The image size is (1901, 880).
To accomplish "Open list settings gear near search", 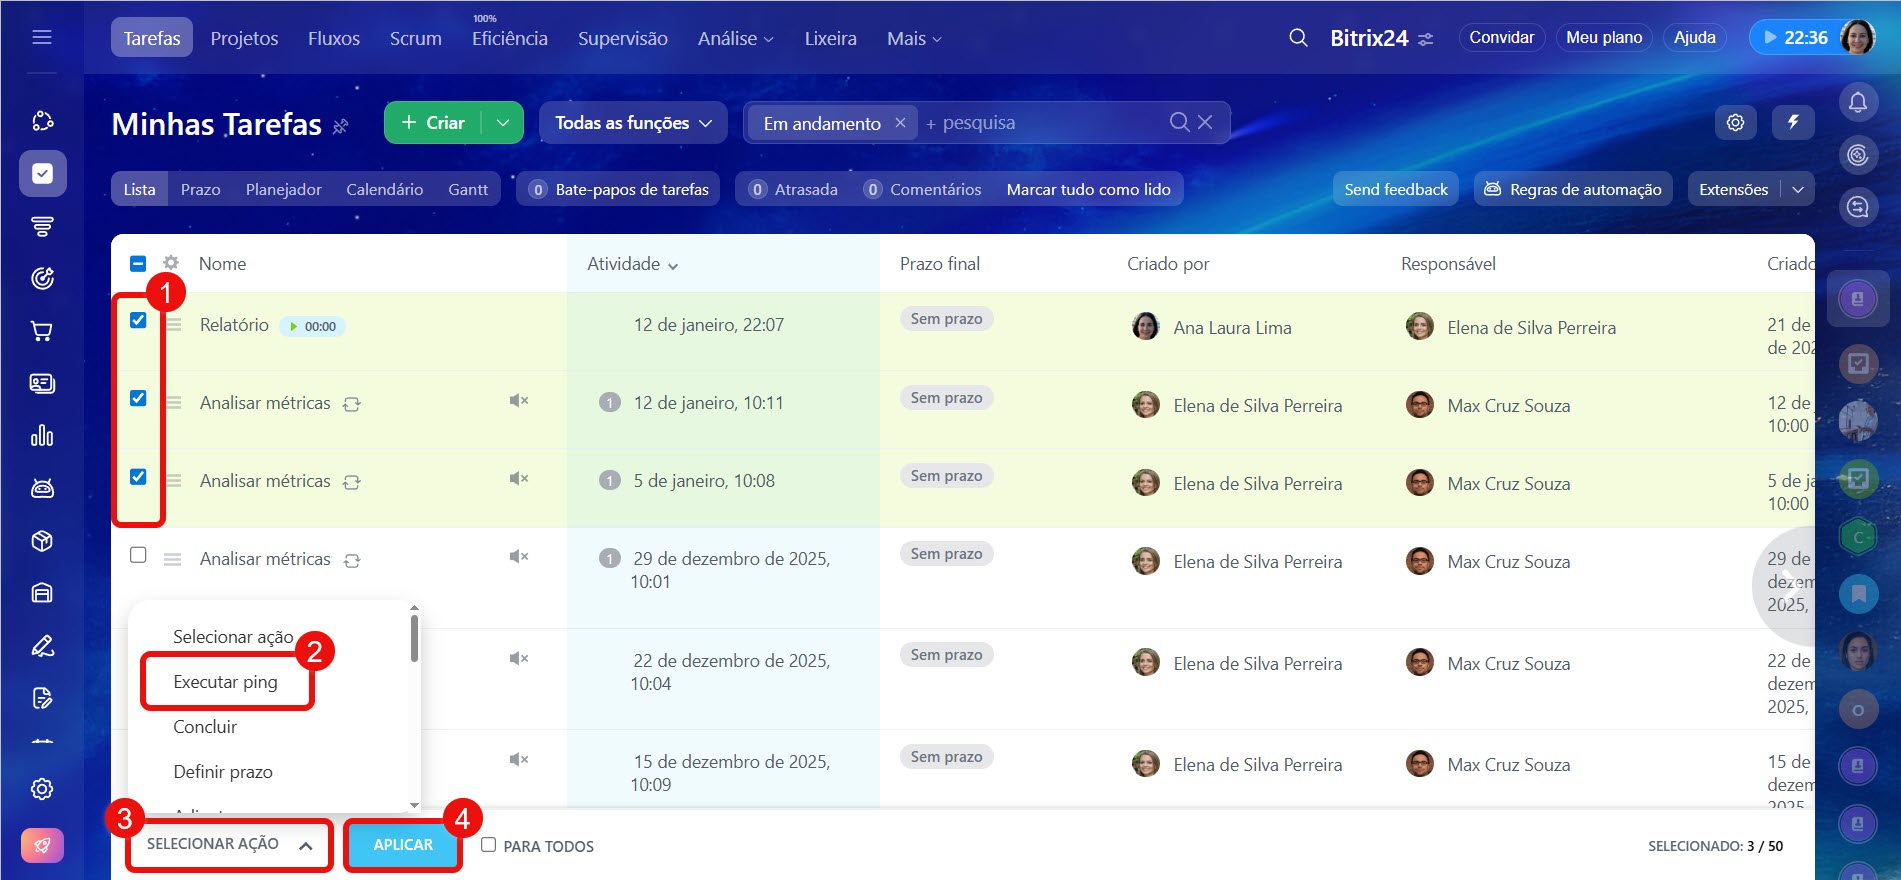I will pos(1735,122).
